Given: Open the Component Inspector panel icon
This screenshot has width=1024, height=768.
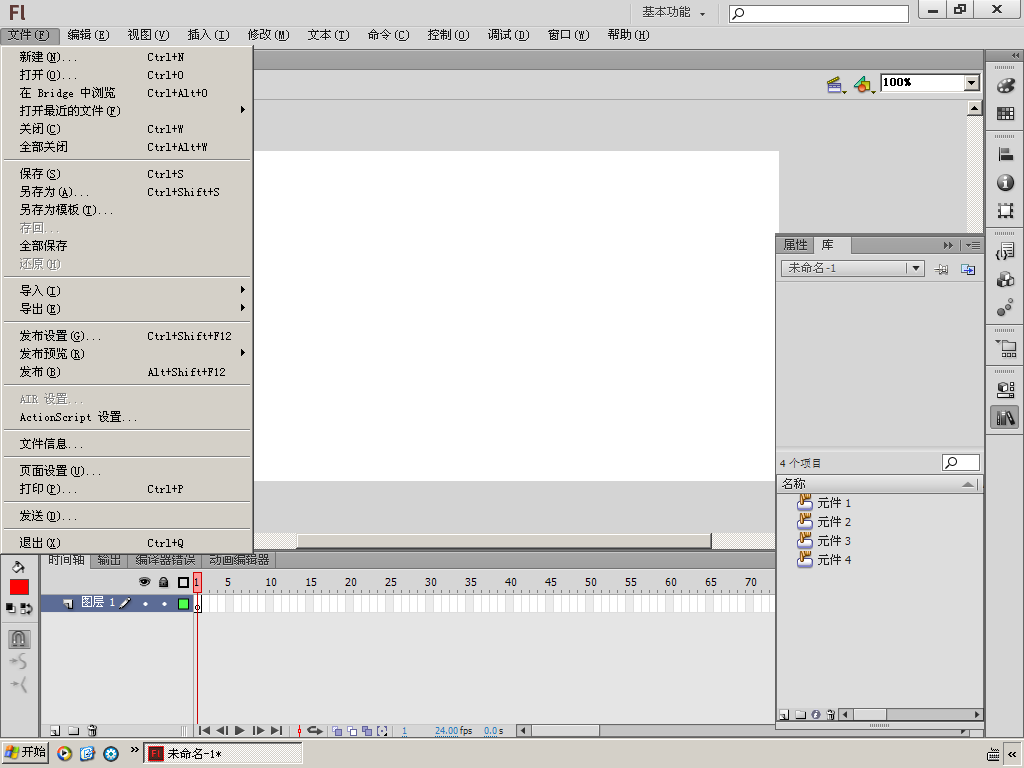Looking at the screenshot, I should pyautogui.click(x=1005, y=389).
